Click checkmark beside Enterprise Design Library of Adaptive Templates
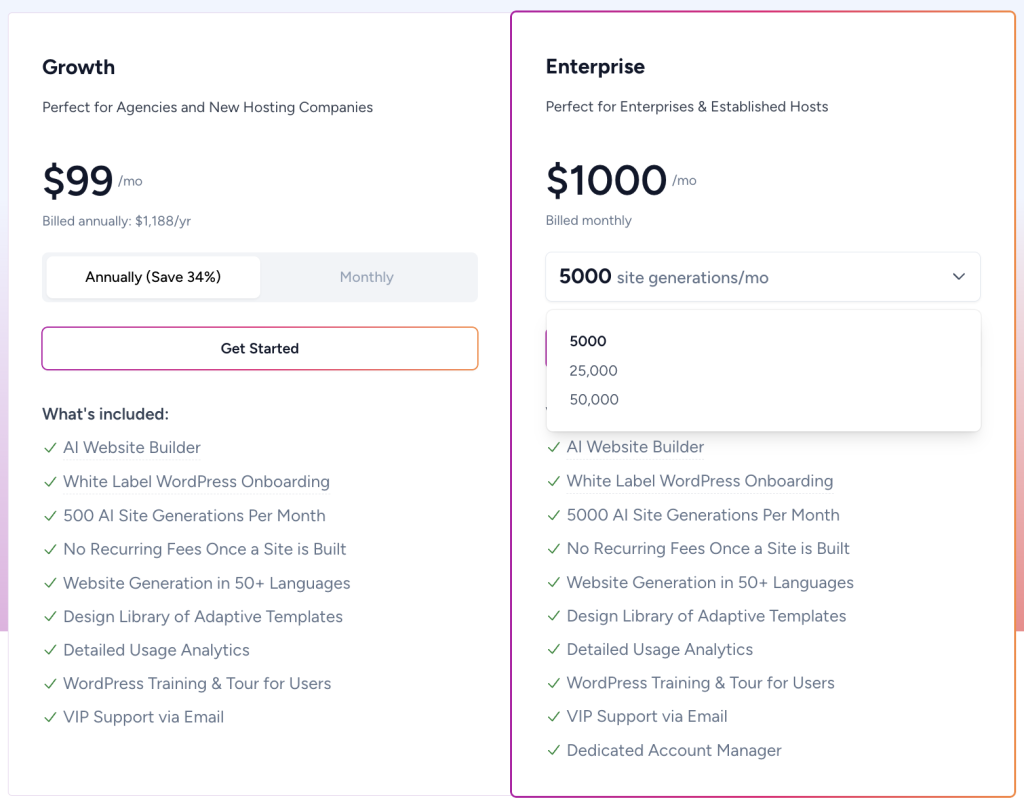The height and width of the screenshot is (809, 1024). [x=554, y=616]
